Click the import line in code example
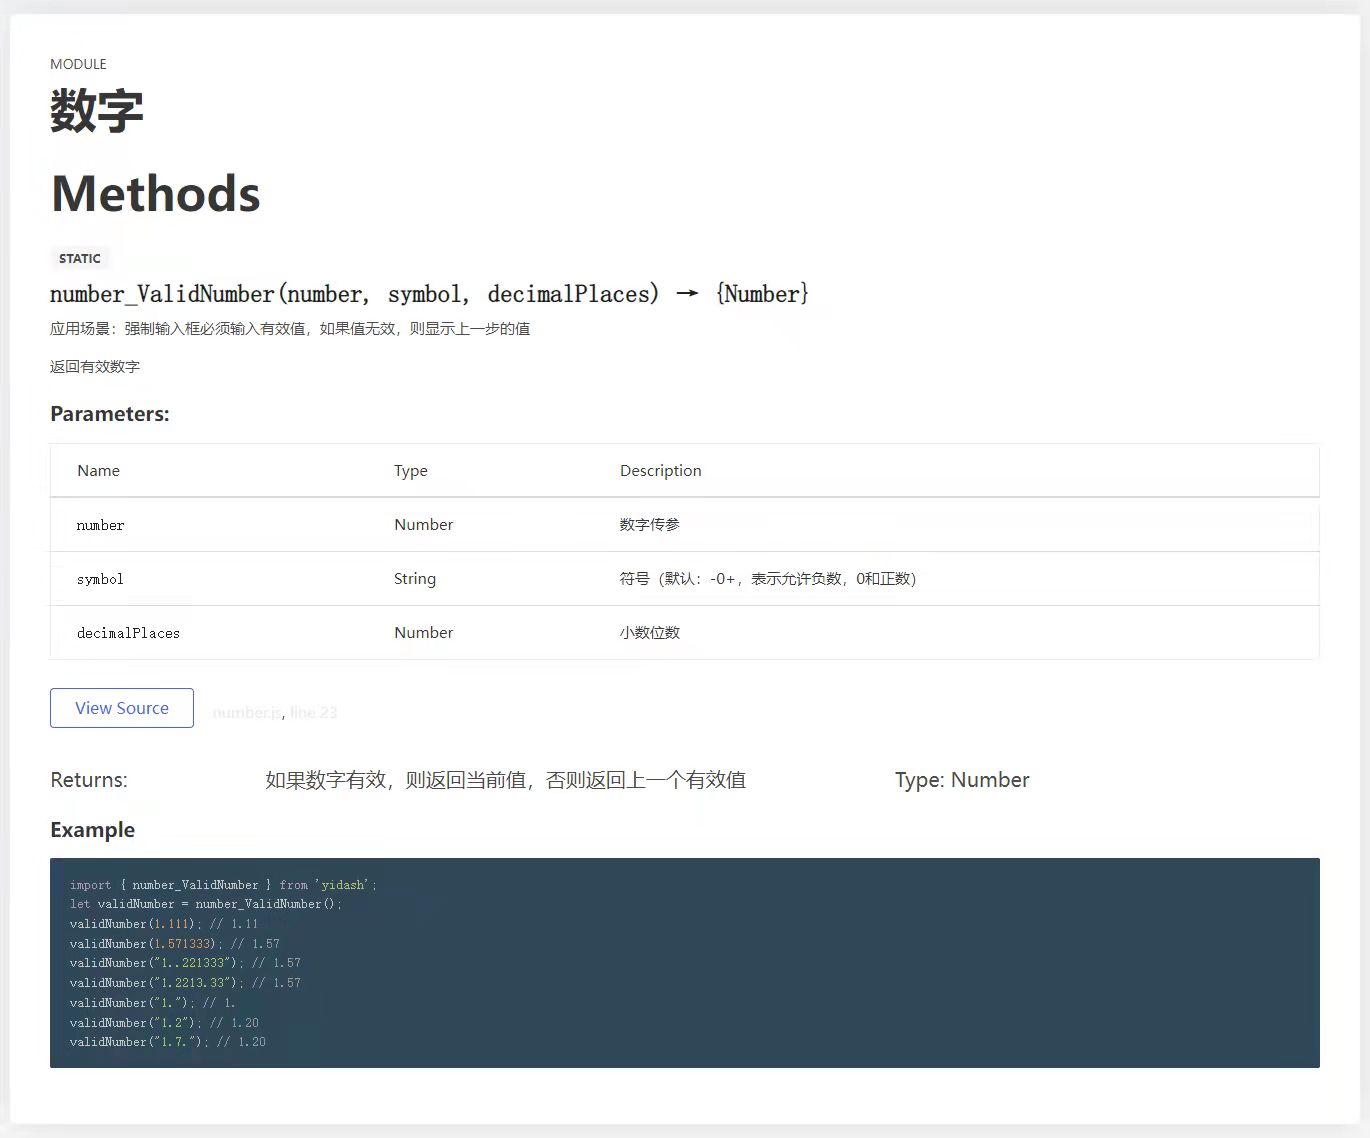The height and width of the screenshot is (1138, 1370). pyautogui.click(x=223, y=885)
